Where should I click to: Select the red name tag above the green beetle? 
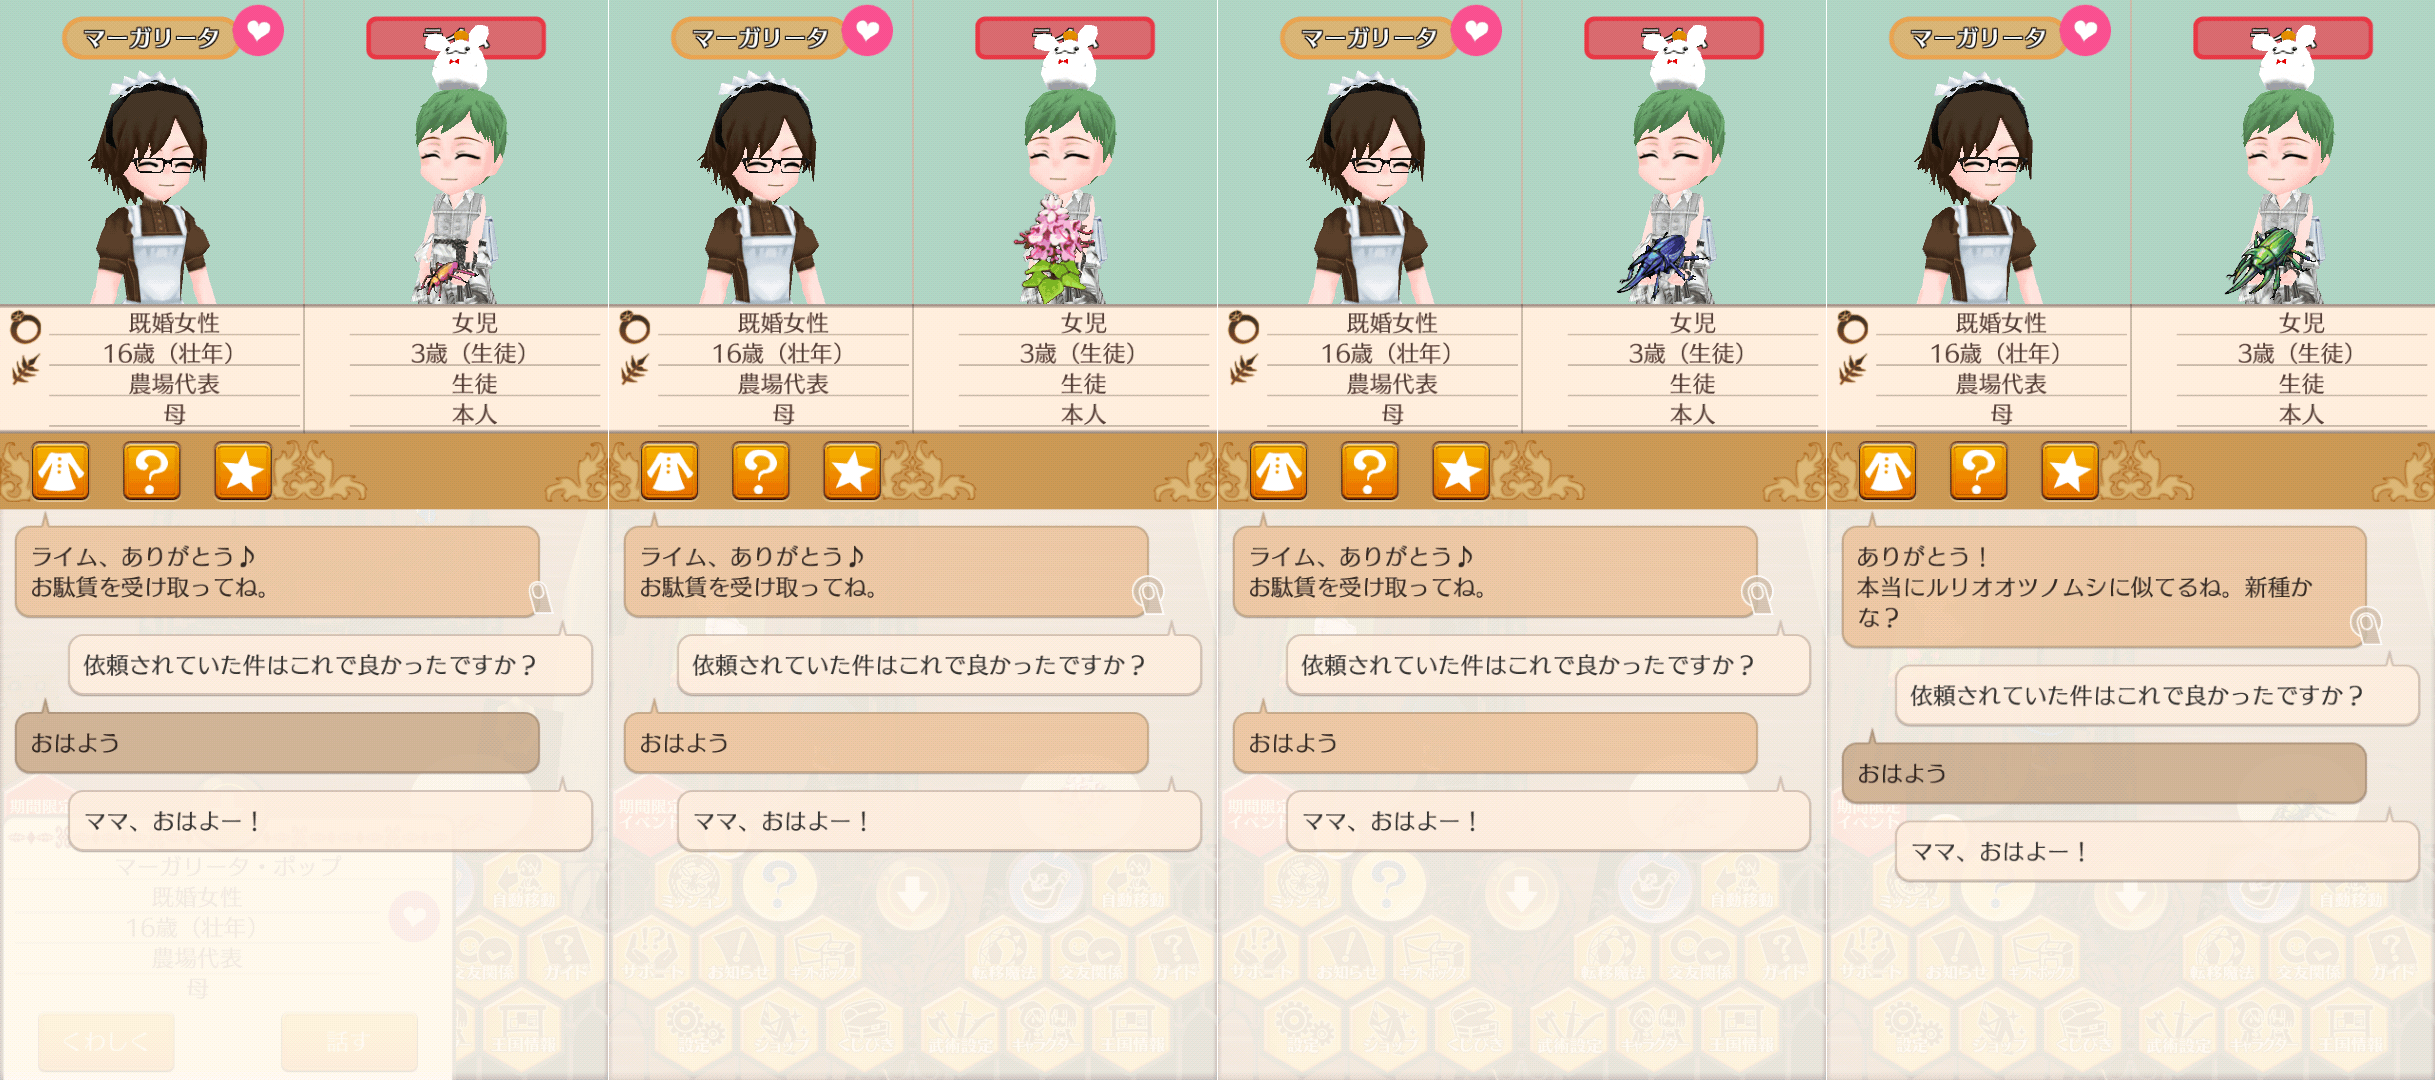coord(2282,39)
